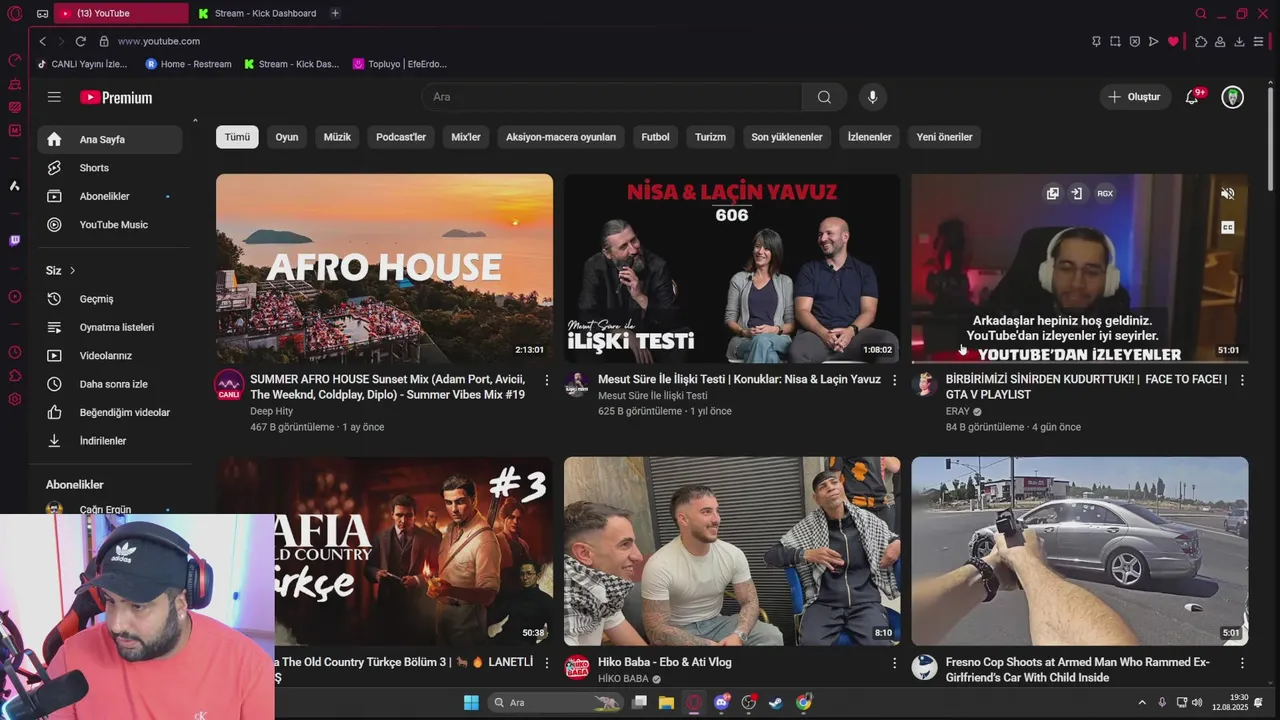1280x720 pixels.
Task: Select the Tümü filter chip
Action: click(x=237, y=137)
